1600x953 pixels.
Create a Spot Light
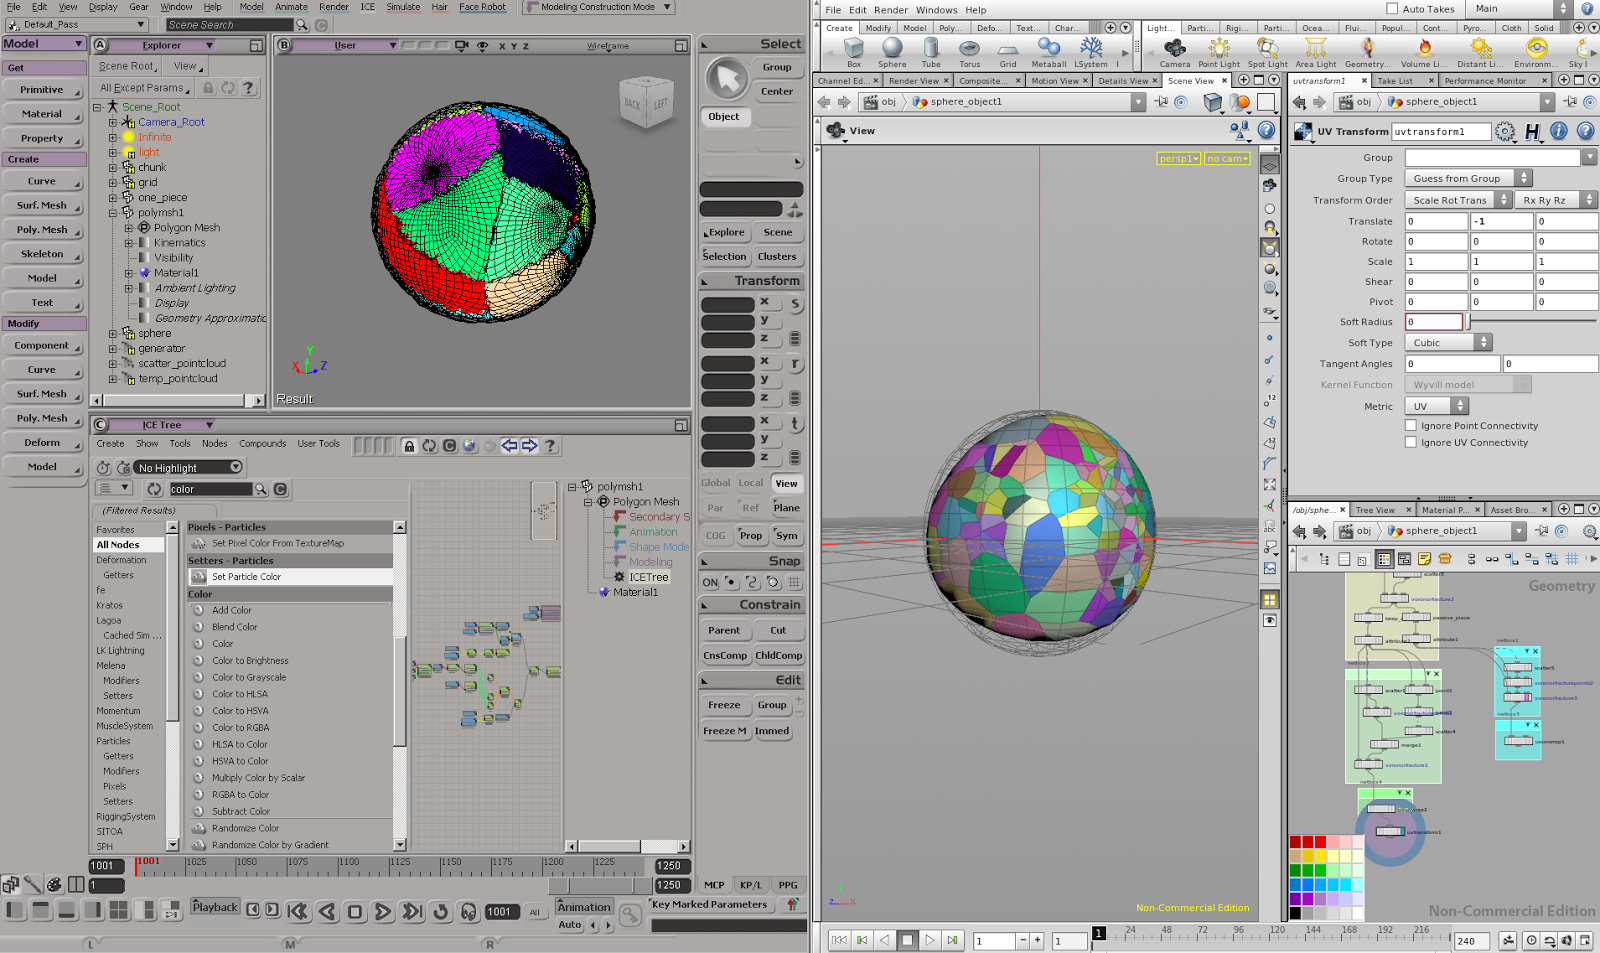pos(1267,52)
